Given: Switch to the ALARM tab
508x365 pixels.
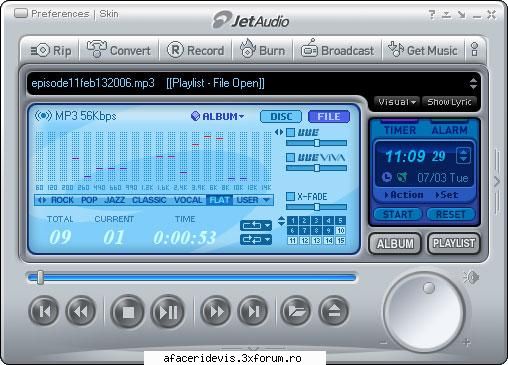Looking at the screenshot, I should pyautogui.click(x=449, y=130).
